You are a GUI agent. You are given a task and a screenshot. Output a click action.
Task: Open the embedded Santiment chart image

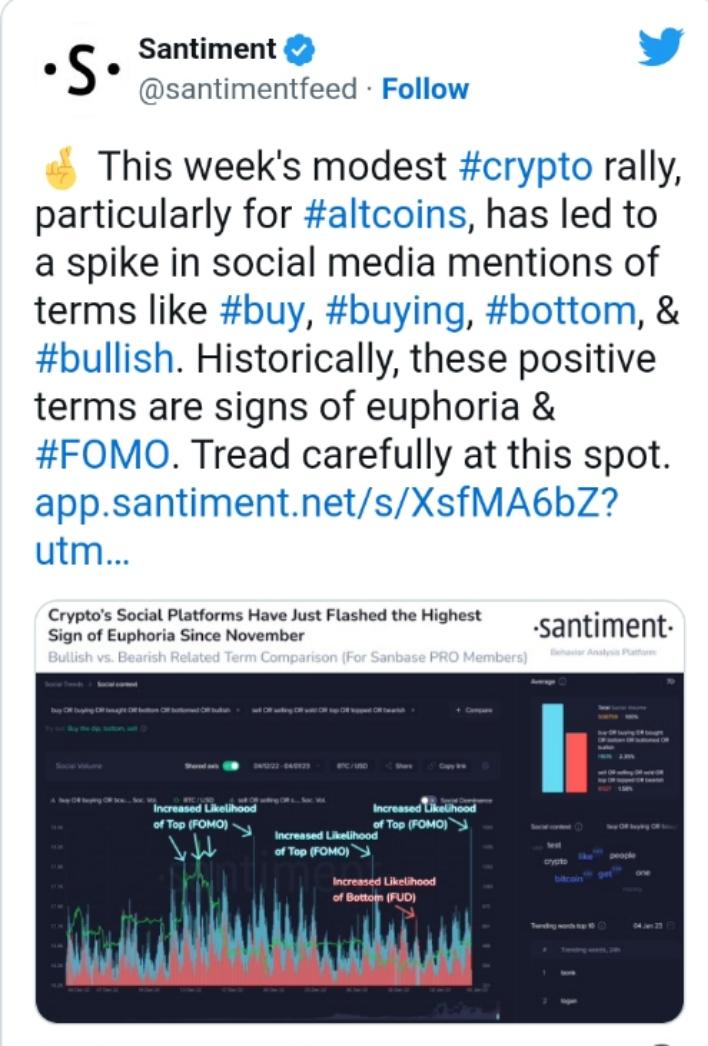coord(360,811)
